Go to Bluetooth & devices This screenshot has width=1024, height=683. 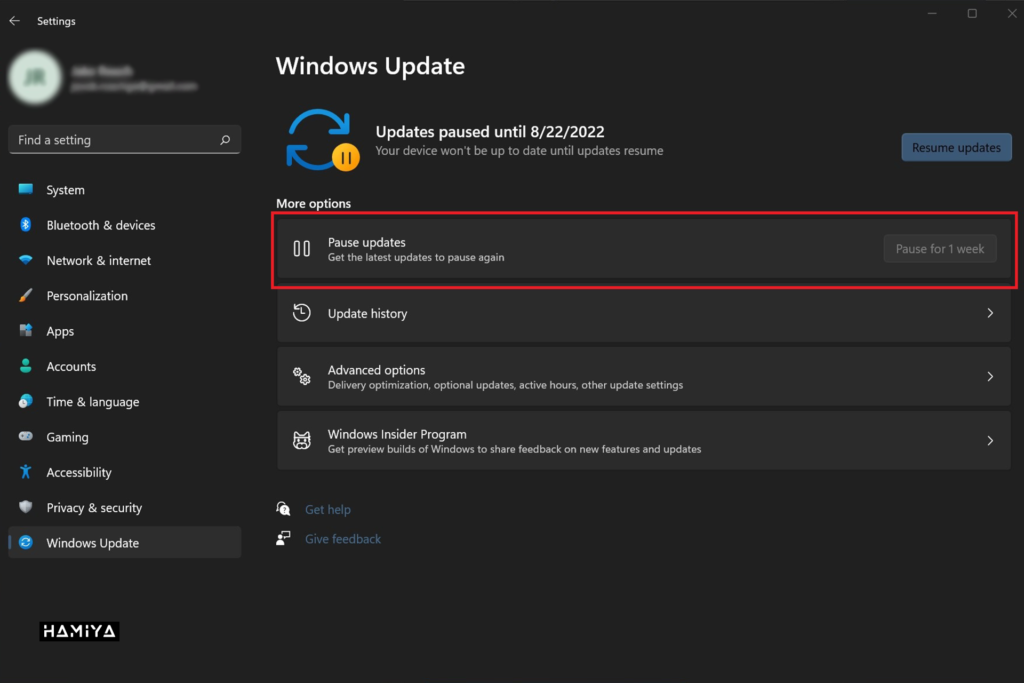click(124, 225)
